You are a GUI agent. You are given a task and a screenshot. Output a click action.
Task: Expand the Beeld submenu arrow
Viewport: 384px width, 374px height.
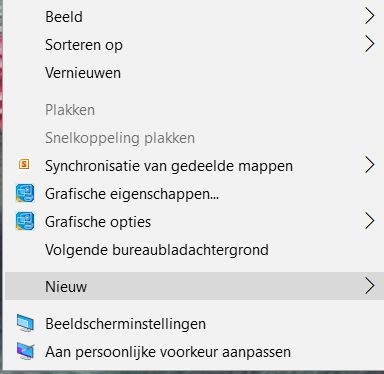click(369, 16)
